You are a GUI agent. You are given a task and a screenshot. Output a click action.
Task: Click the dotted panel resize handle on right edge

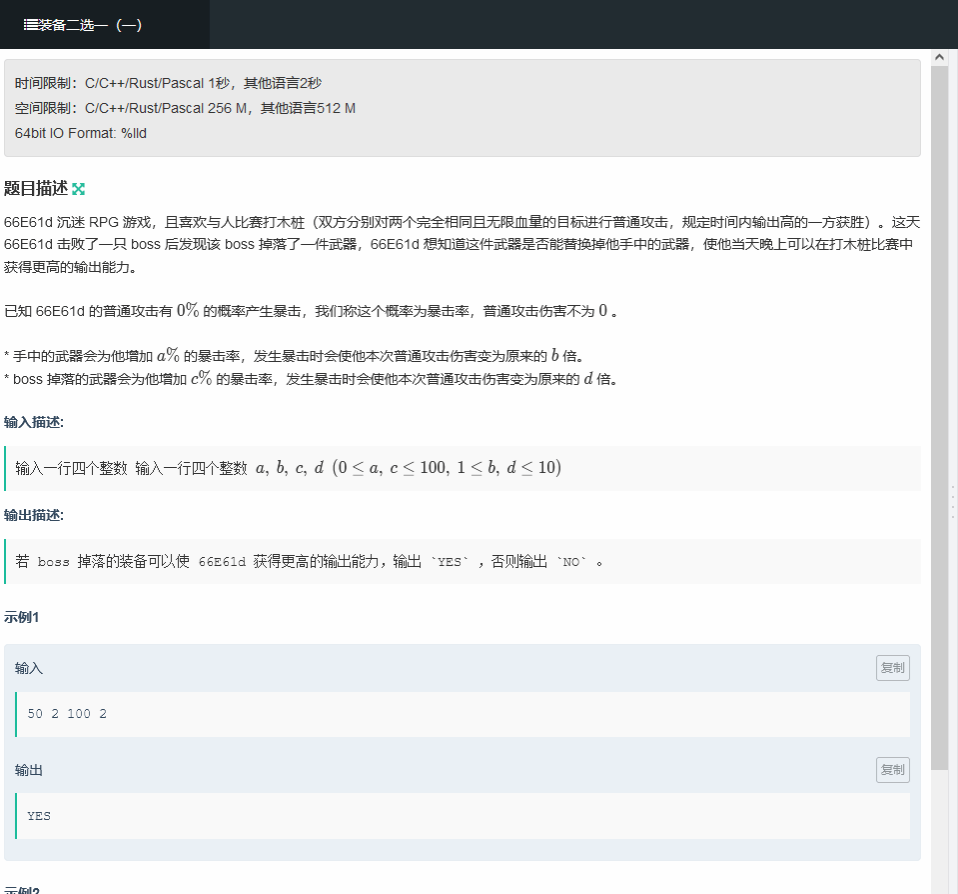953,500
